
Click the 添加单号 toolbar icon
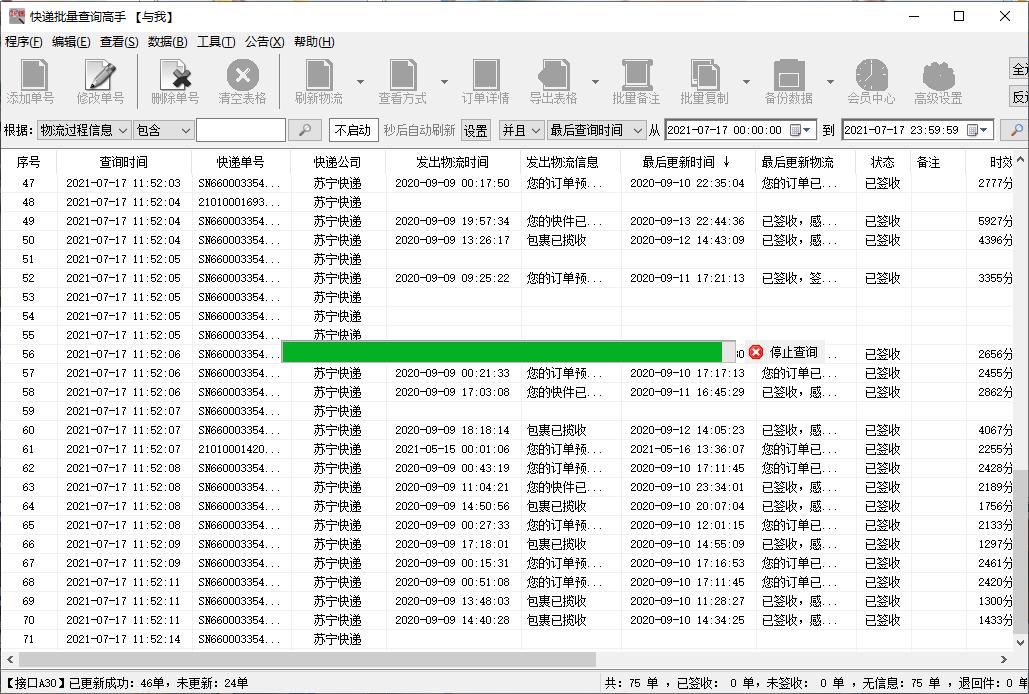pyautogui.click(x=31, y=80)
